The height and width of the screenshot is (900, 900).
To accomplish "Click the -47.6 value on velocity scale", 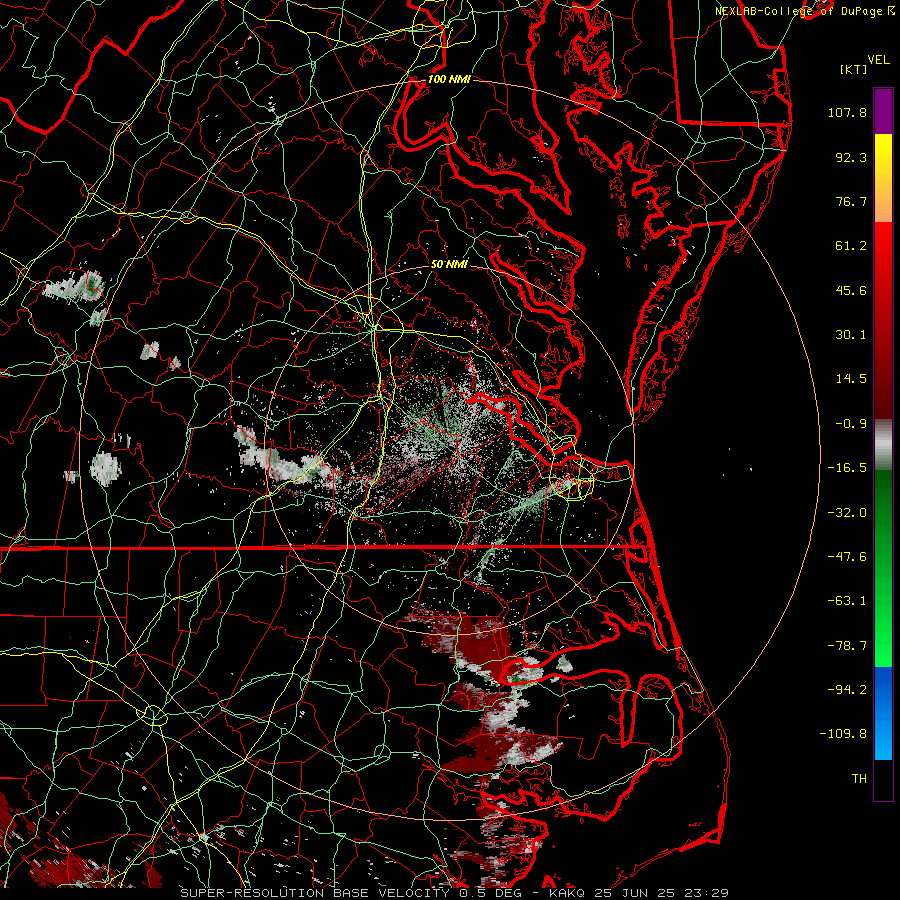I will point(847,557).
